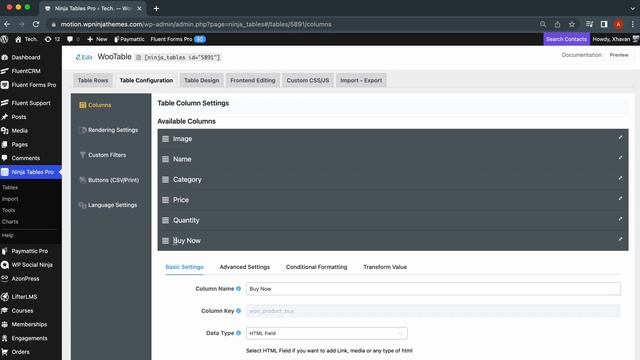This screenshot has width=640, height=360.
Task: Open Howdy, Xhavan user menu
Action: click(615, 39)
